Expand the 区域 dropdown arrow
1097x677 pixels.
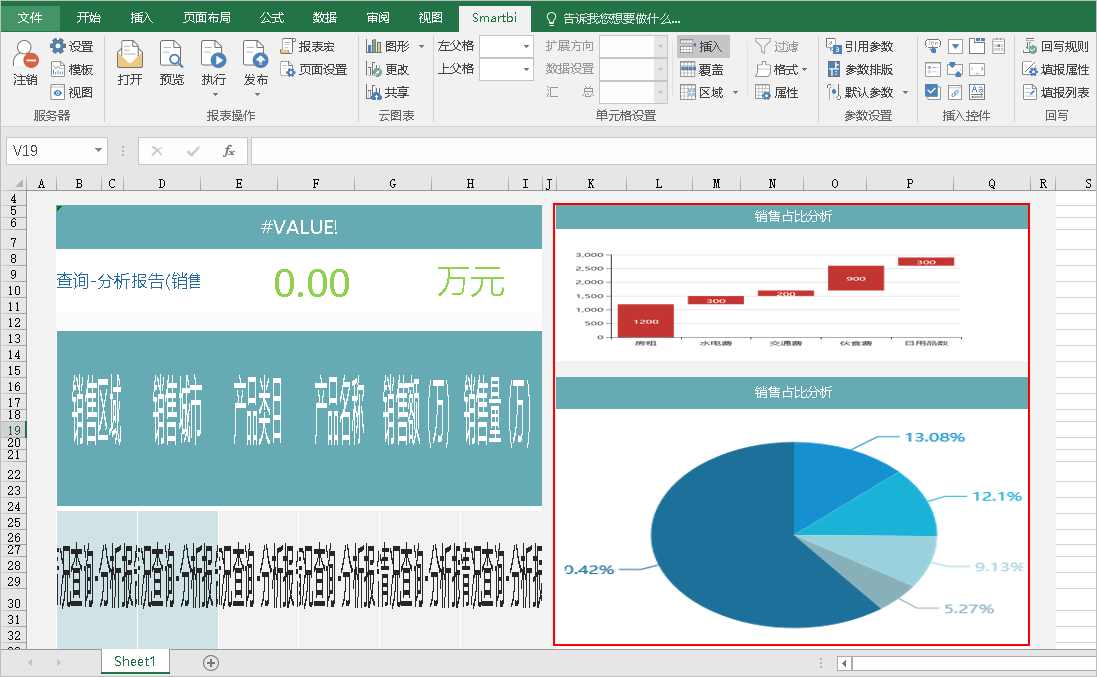coord(735,92)
